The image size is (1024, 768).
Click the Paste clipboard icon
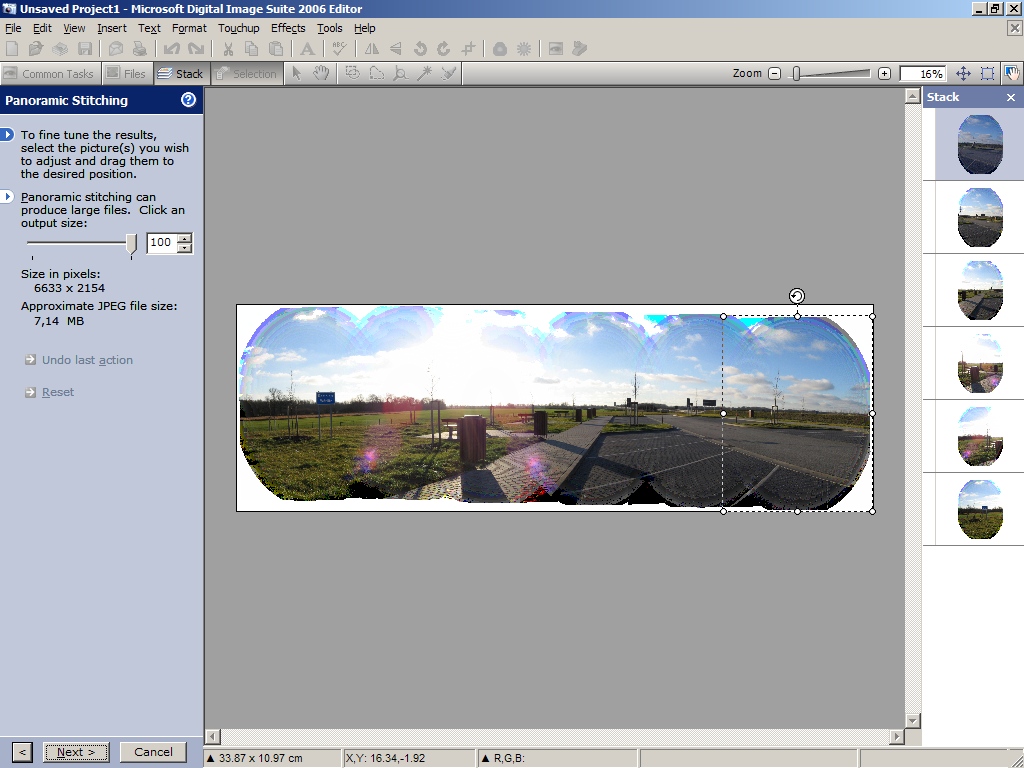tap(276, 49)
